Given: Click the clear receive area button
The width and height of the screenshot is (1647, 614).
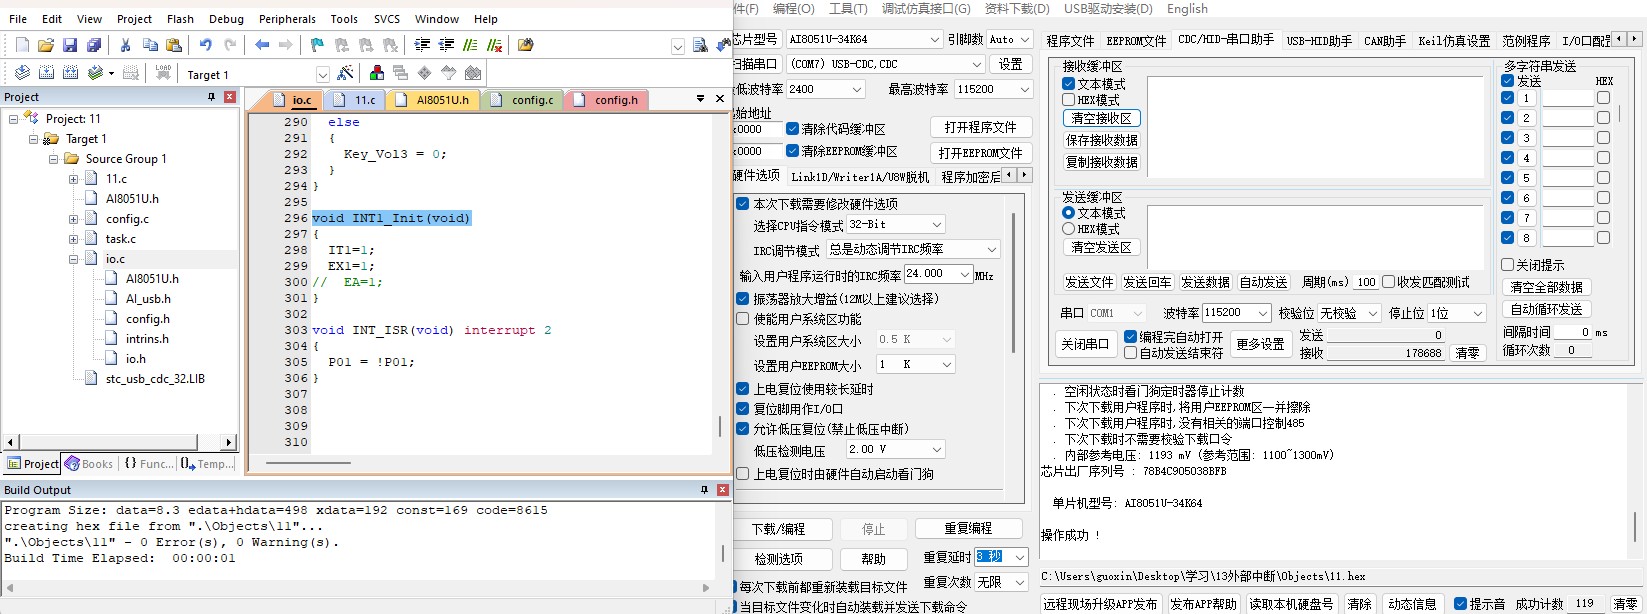Looking at the screenshot, I should pyautogui.click(x=1101, y=118).
